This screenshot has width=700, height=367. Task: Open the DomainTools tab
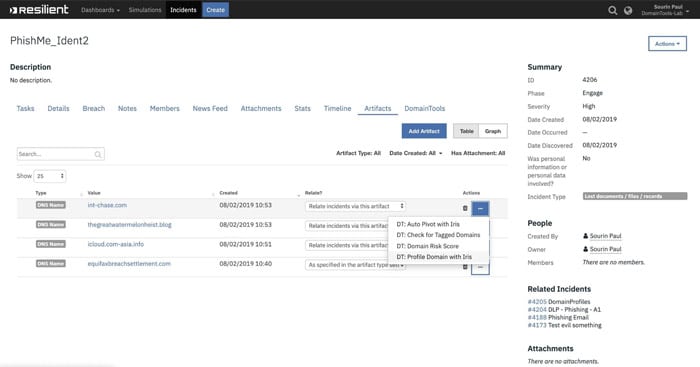[x=425, y=108]
